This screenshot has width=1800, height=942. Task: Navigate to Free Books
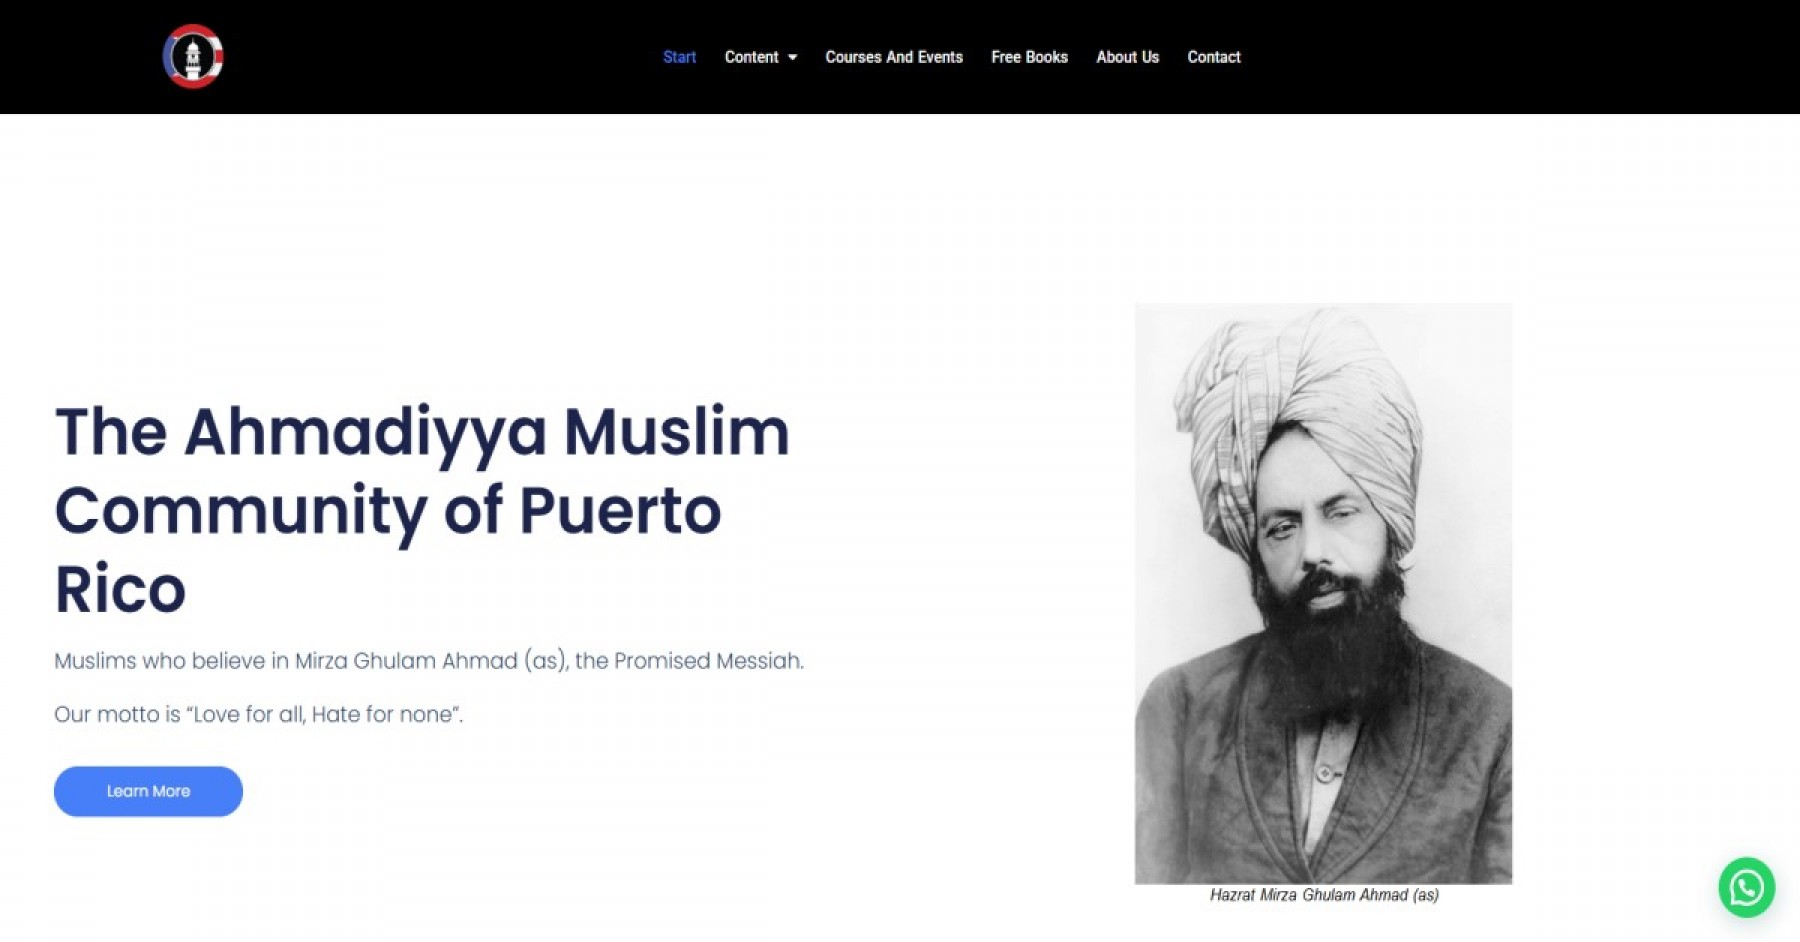point(1029,57)
